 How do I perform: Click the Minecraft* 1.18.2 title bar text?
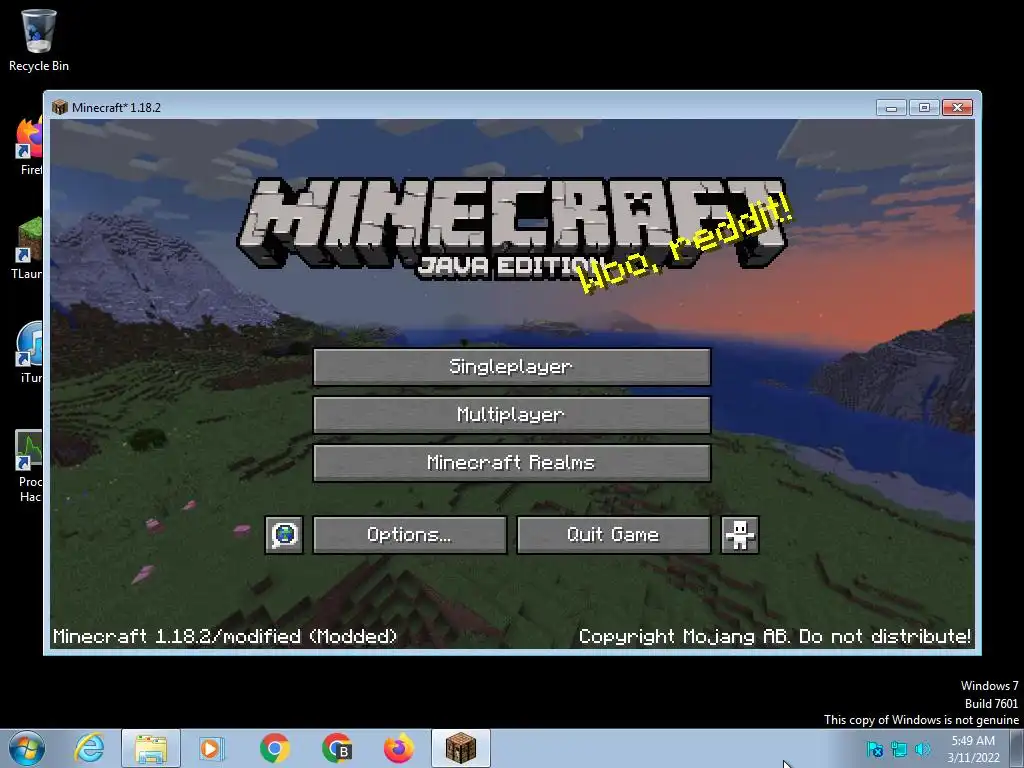(116, 108)
